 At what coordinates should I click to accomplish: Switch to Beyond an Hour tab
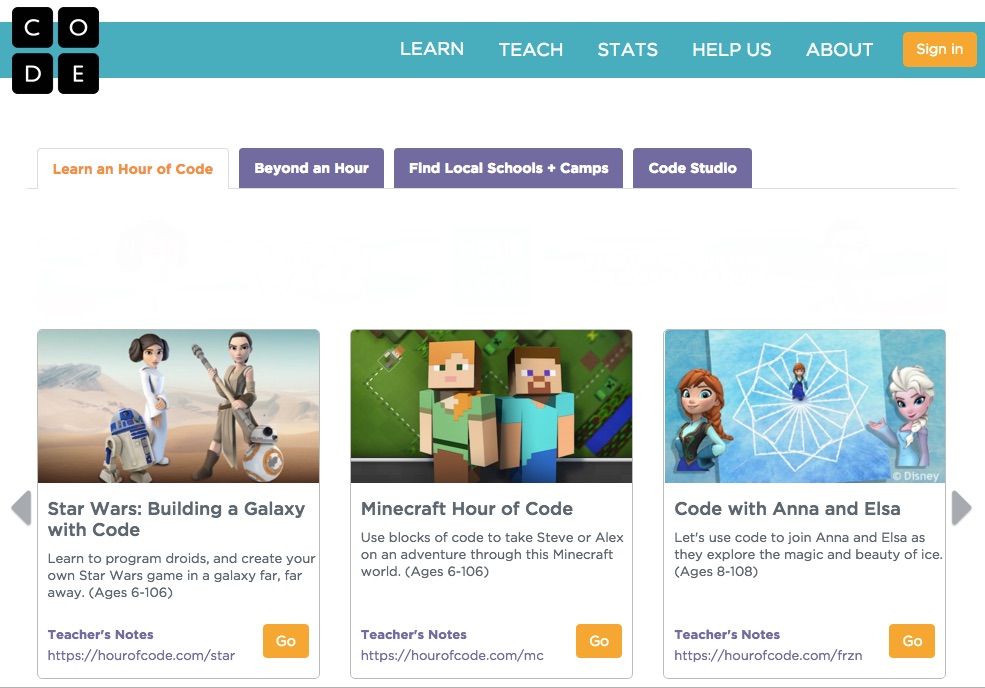[311, 168]
